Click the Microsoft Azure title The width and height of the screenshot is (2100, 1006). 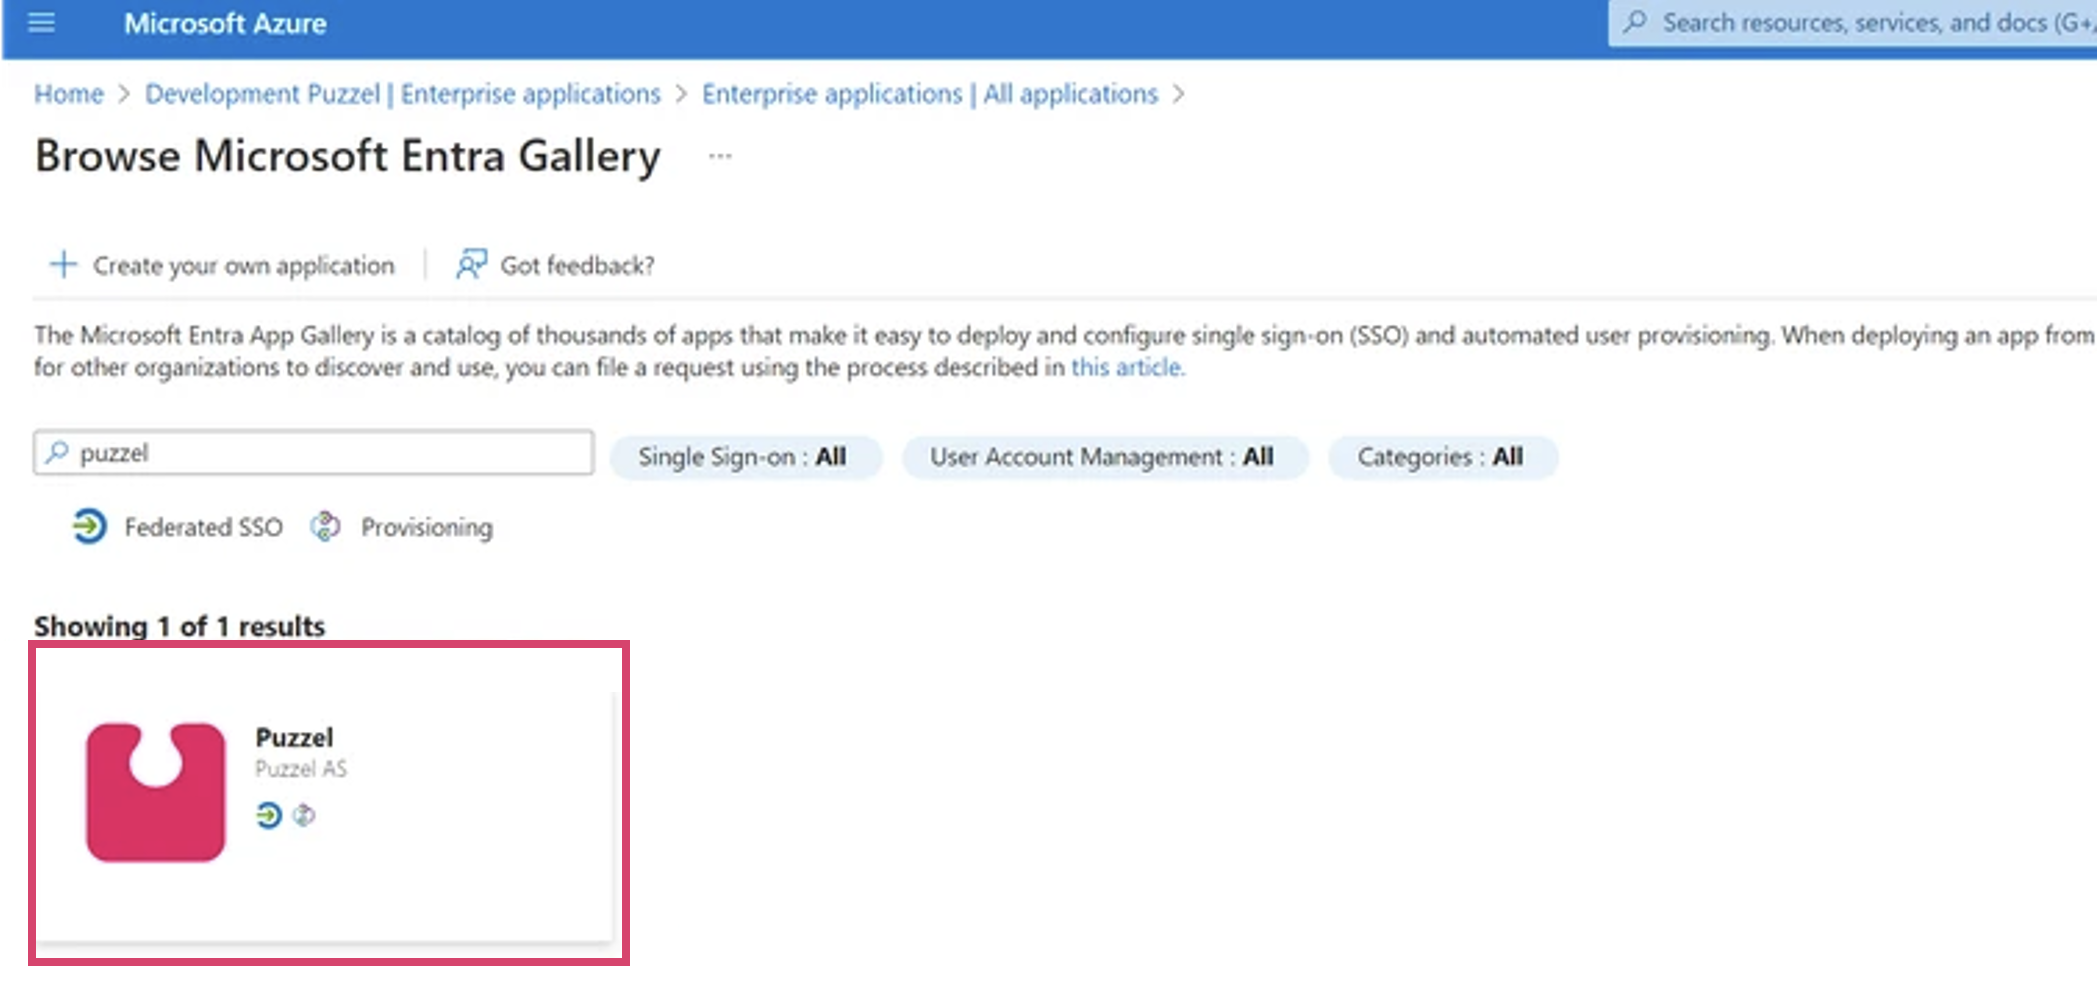pyautogui.click(x=225, y=23)
